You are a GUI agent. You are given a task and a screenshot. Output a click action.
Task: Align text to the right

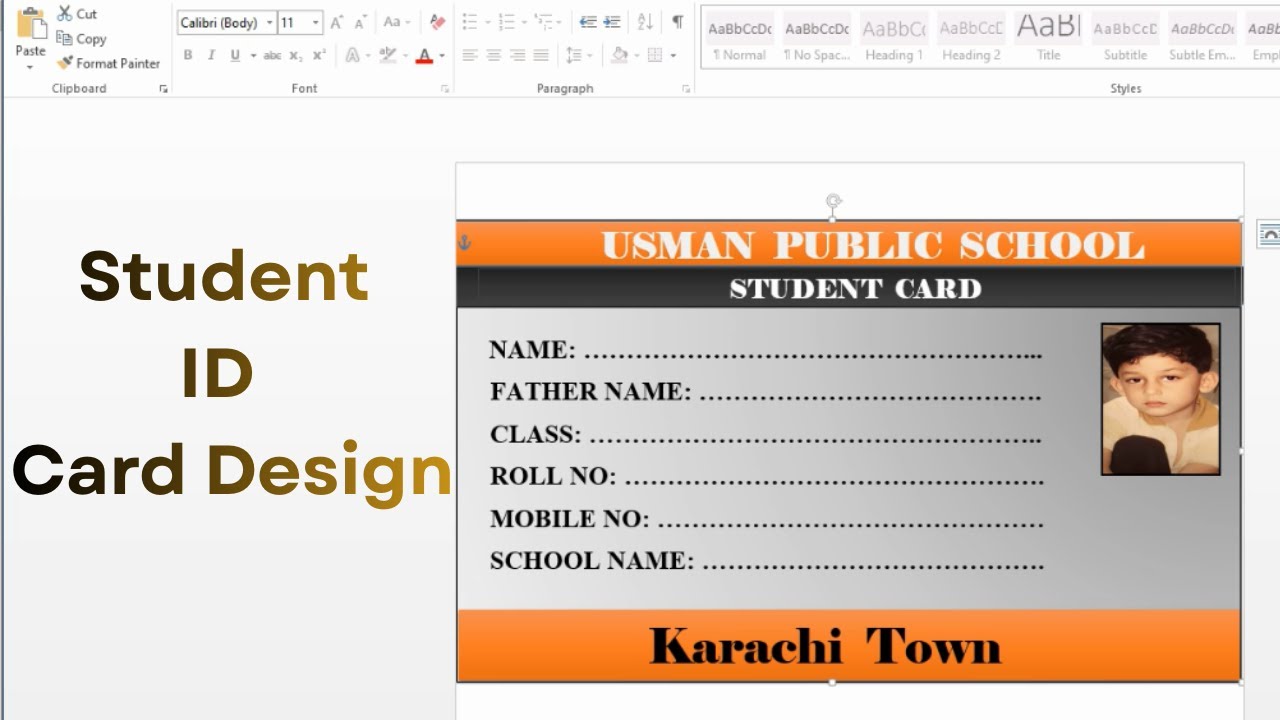(x=517, y=56)
